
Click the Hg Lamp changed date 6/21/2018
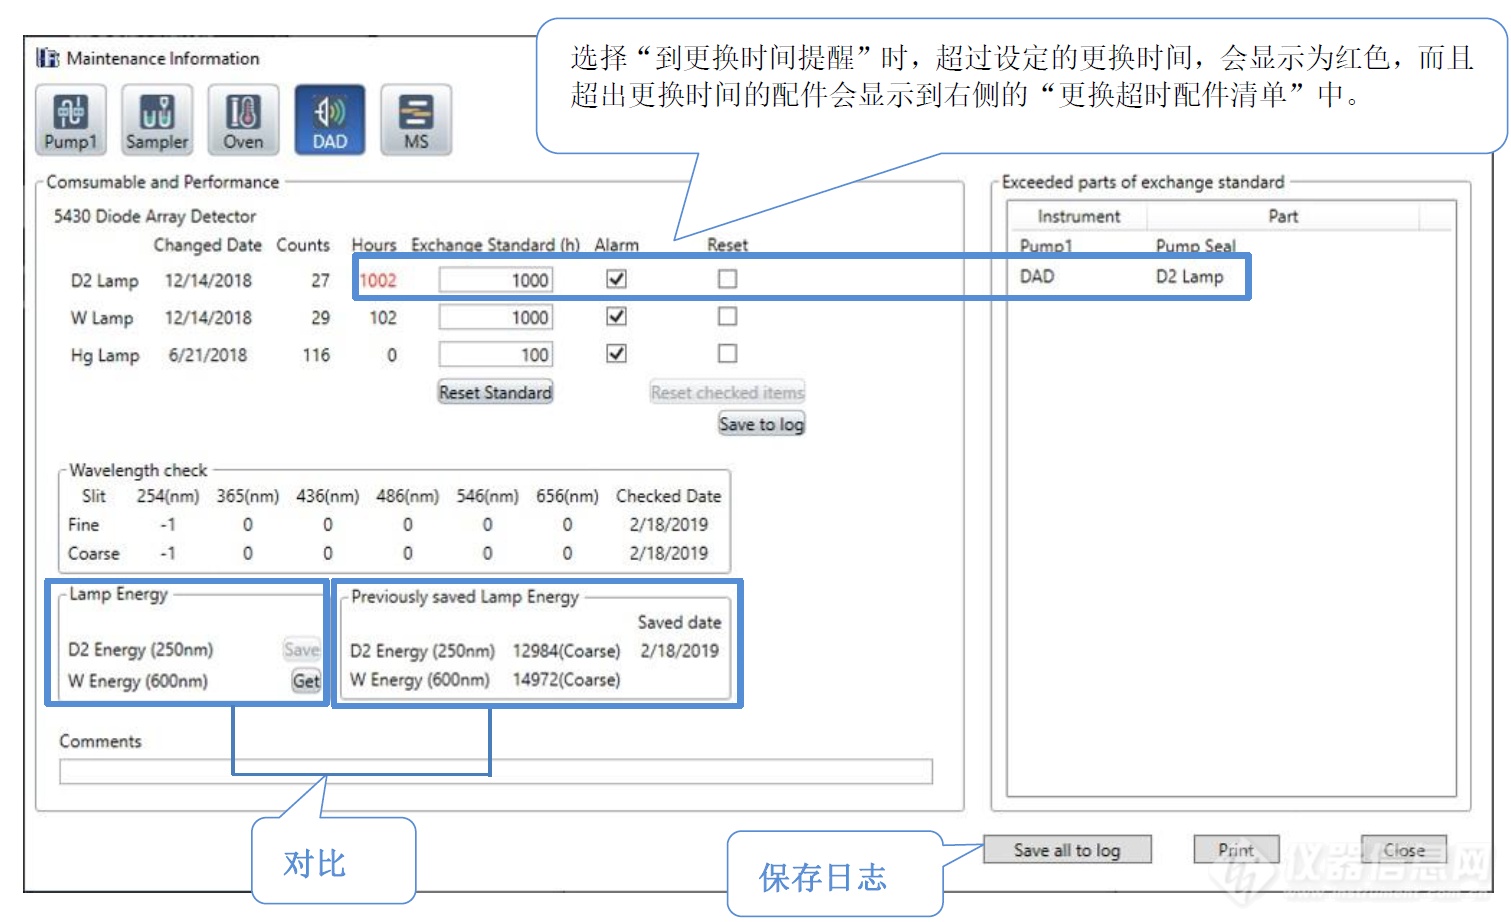(x=208, y=355)
